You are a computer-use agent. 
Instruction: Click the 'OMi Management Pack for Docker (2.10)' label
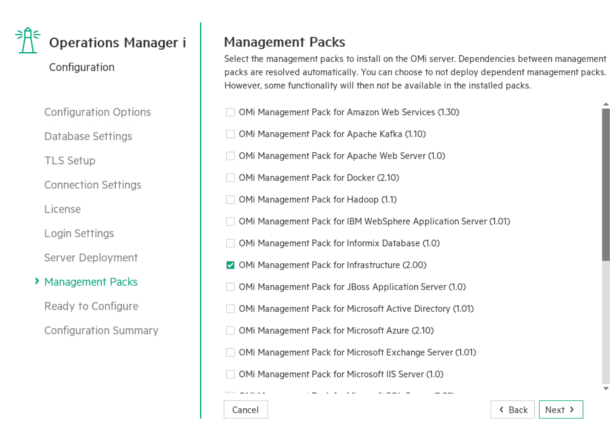[319, 178]
